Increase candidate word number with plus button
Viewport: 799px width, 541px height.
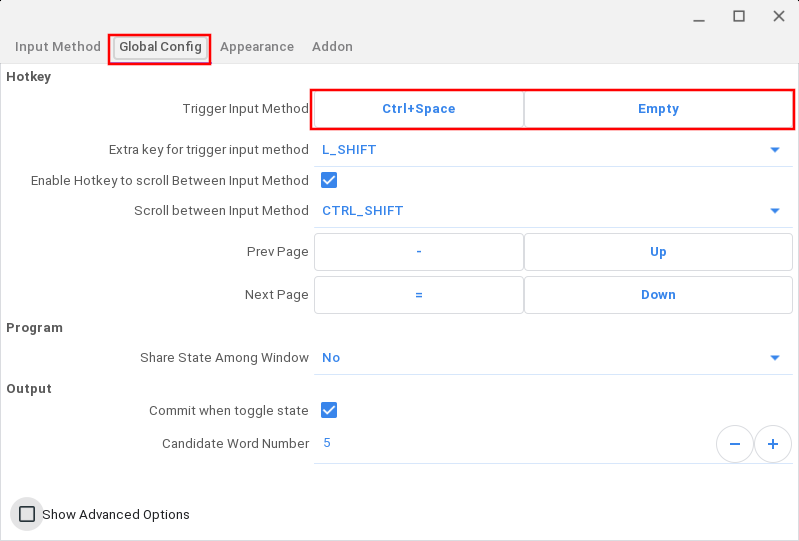[x=772, y=443]
